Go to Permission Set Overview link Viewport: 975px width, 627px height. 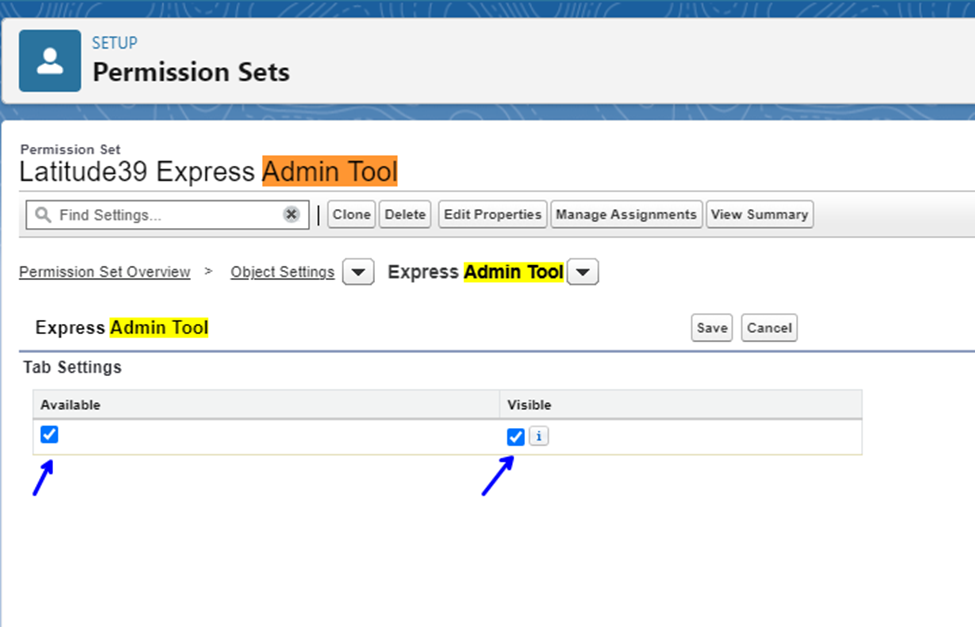[x=104, y=272]
